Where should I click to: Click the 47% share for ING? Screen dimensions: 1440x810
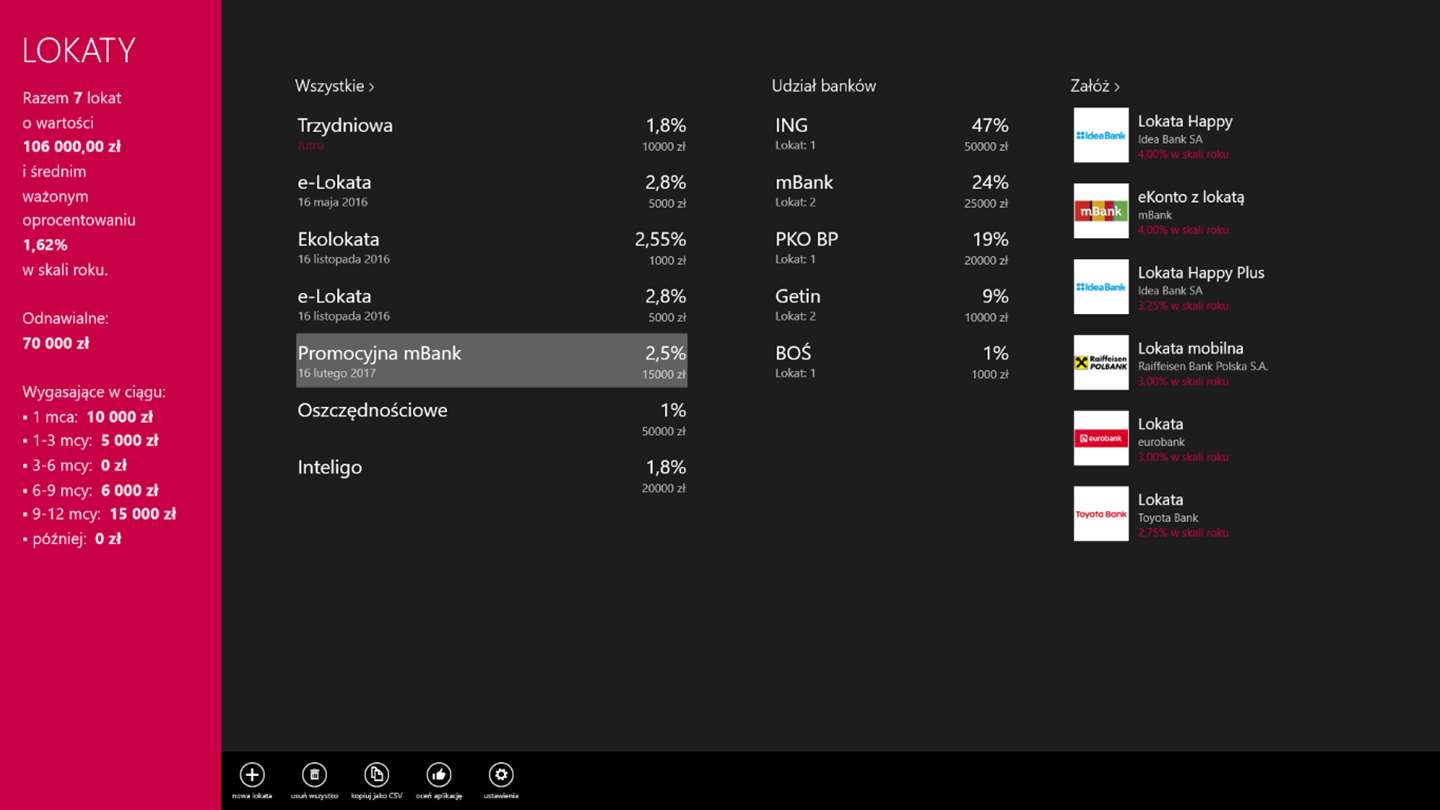point(990,125)
